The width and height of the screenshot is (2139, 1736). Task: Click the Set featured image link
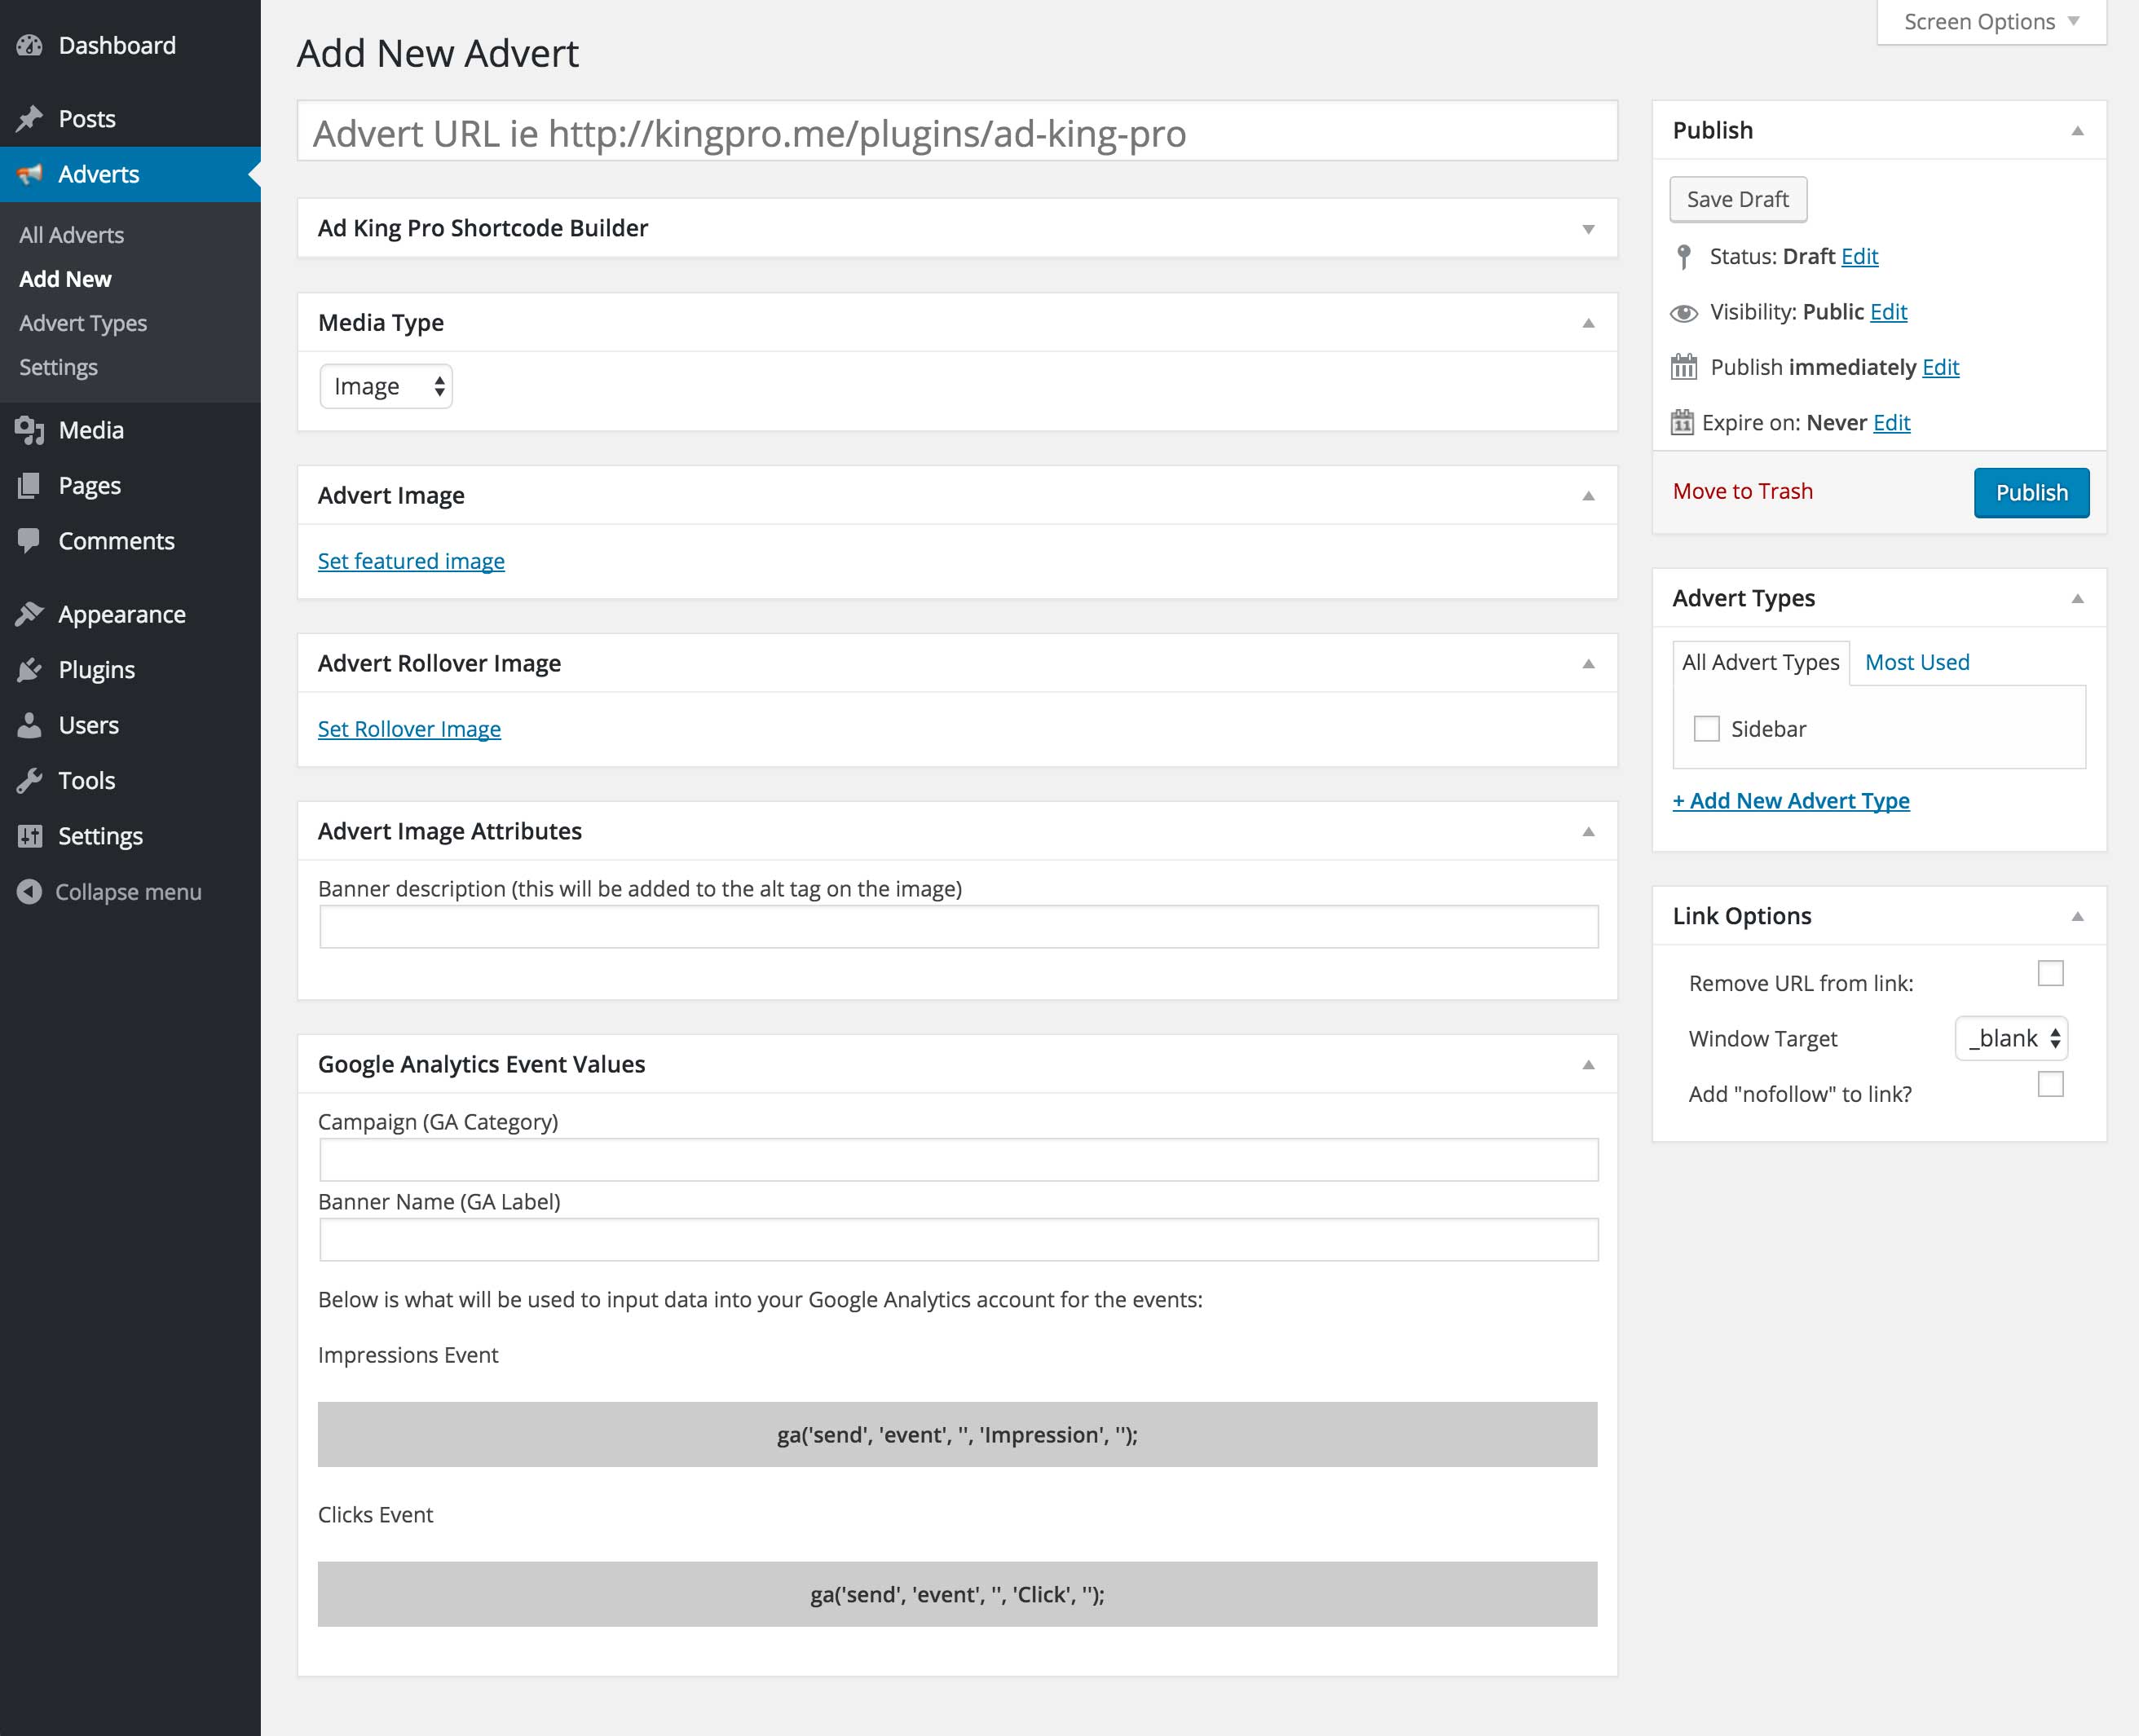point(411,561)
